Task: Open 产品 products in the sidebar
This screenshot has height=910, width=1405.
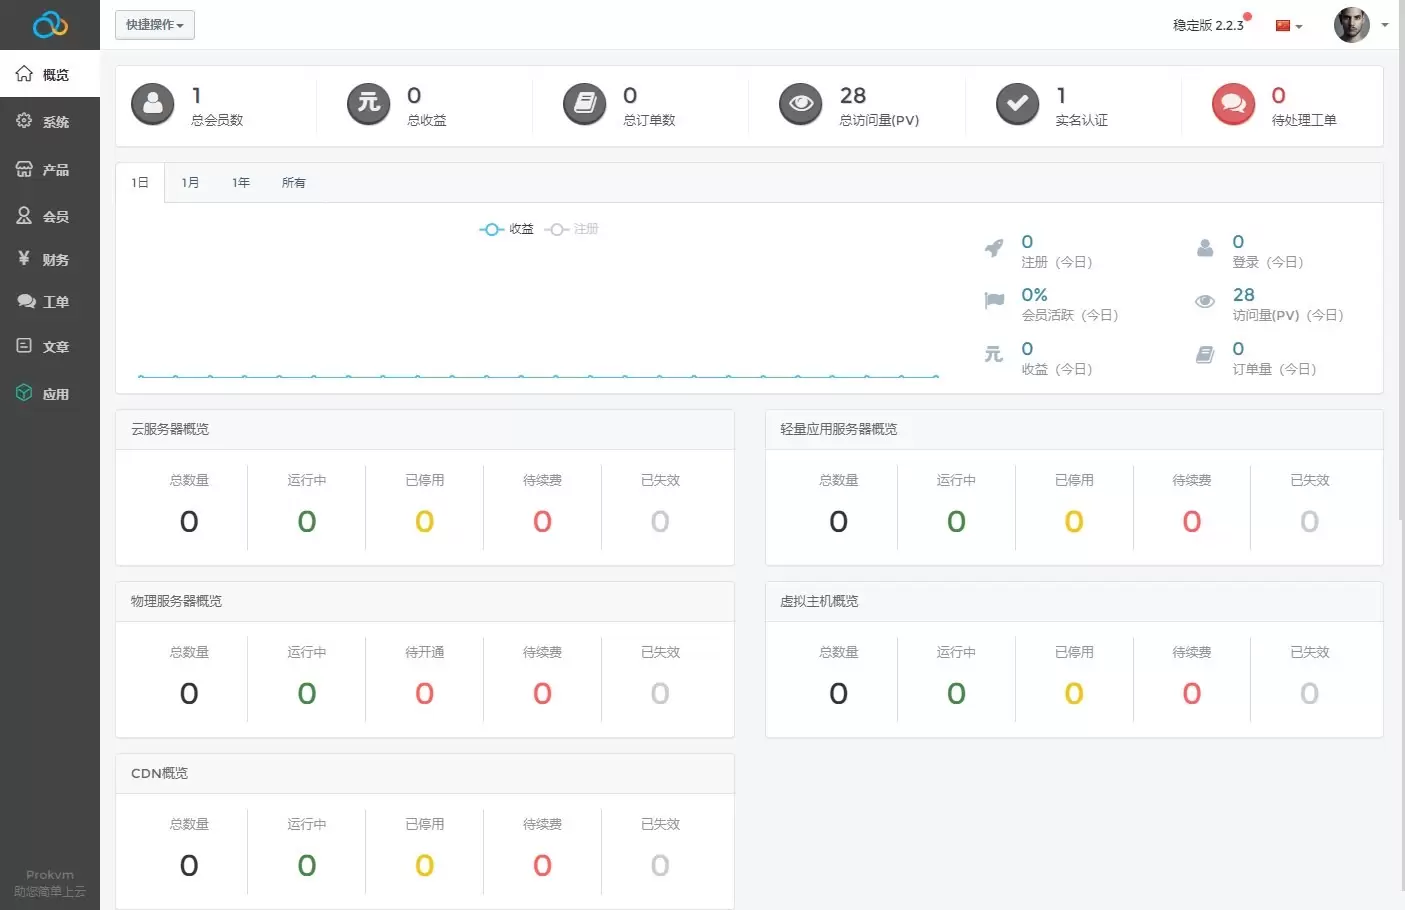Action: pyautogui.click(x=50, y=169)
